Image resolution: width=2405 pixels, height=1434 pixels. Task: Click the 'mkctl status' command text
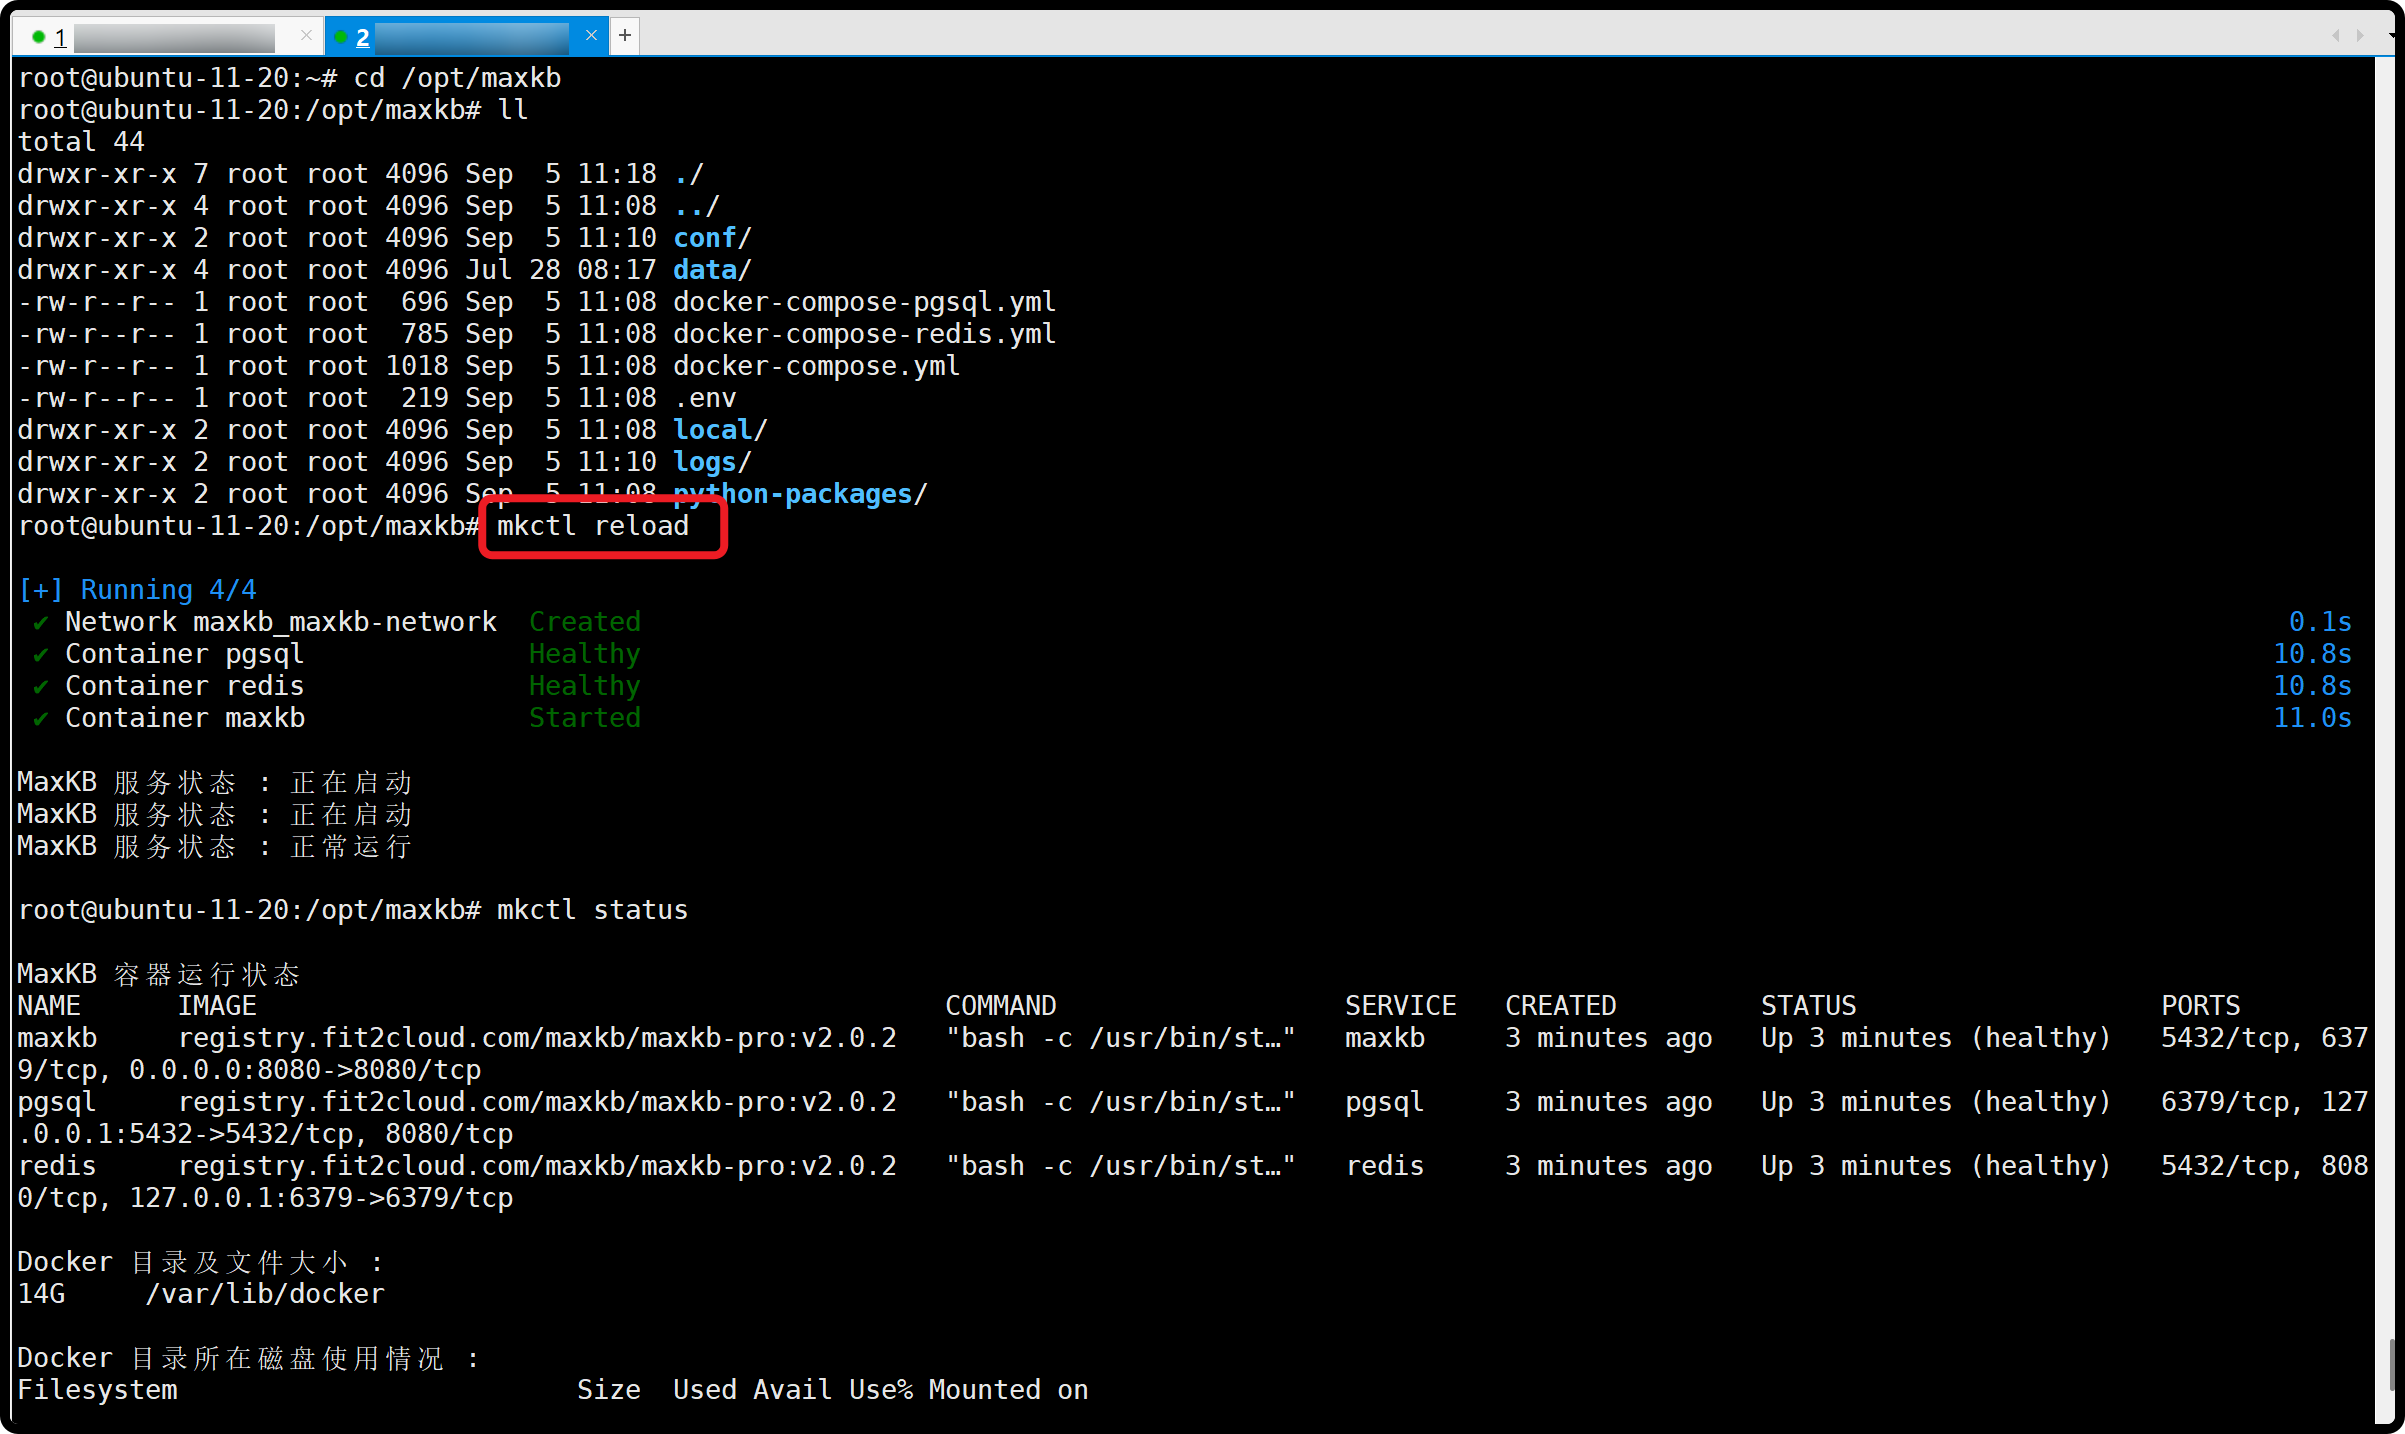coord(593,910)
